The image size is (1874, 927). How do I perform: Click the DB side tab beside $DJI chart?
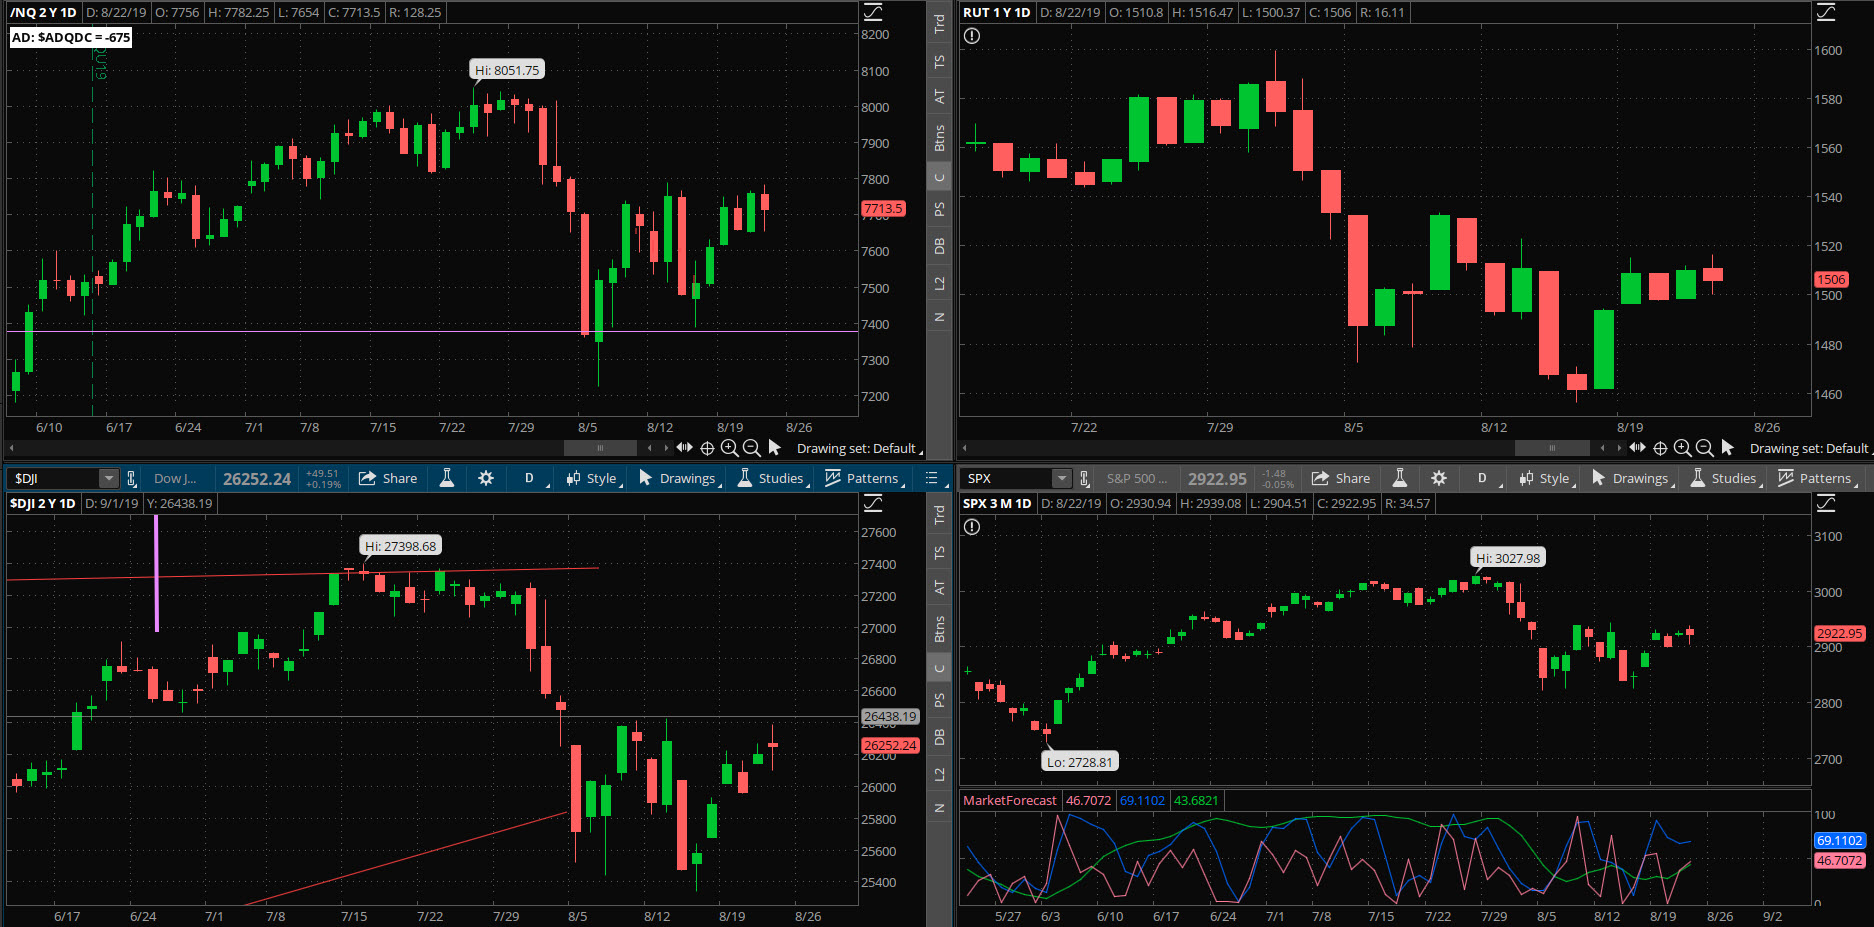point(939,737)
